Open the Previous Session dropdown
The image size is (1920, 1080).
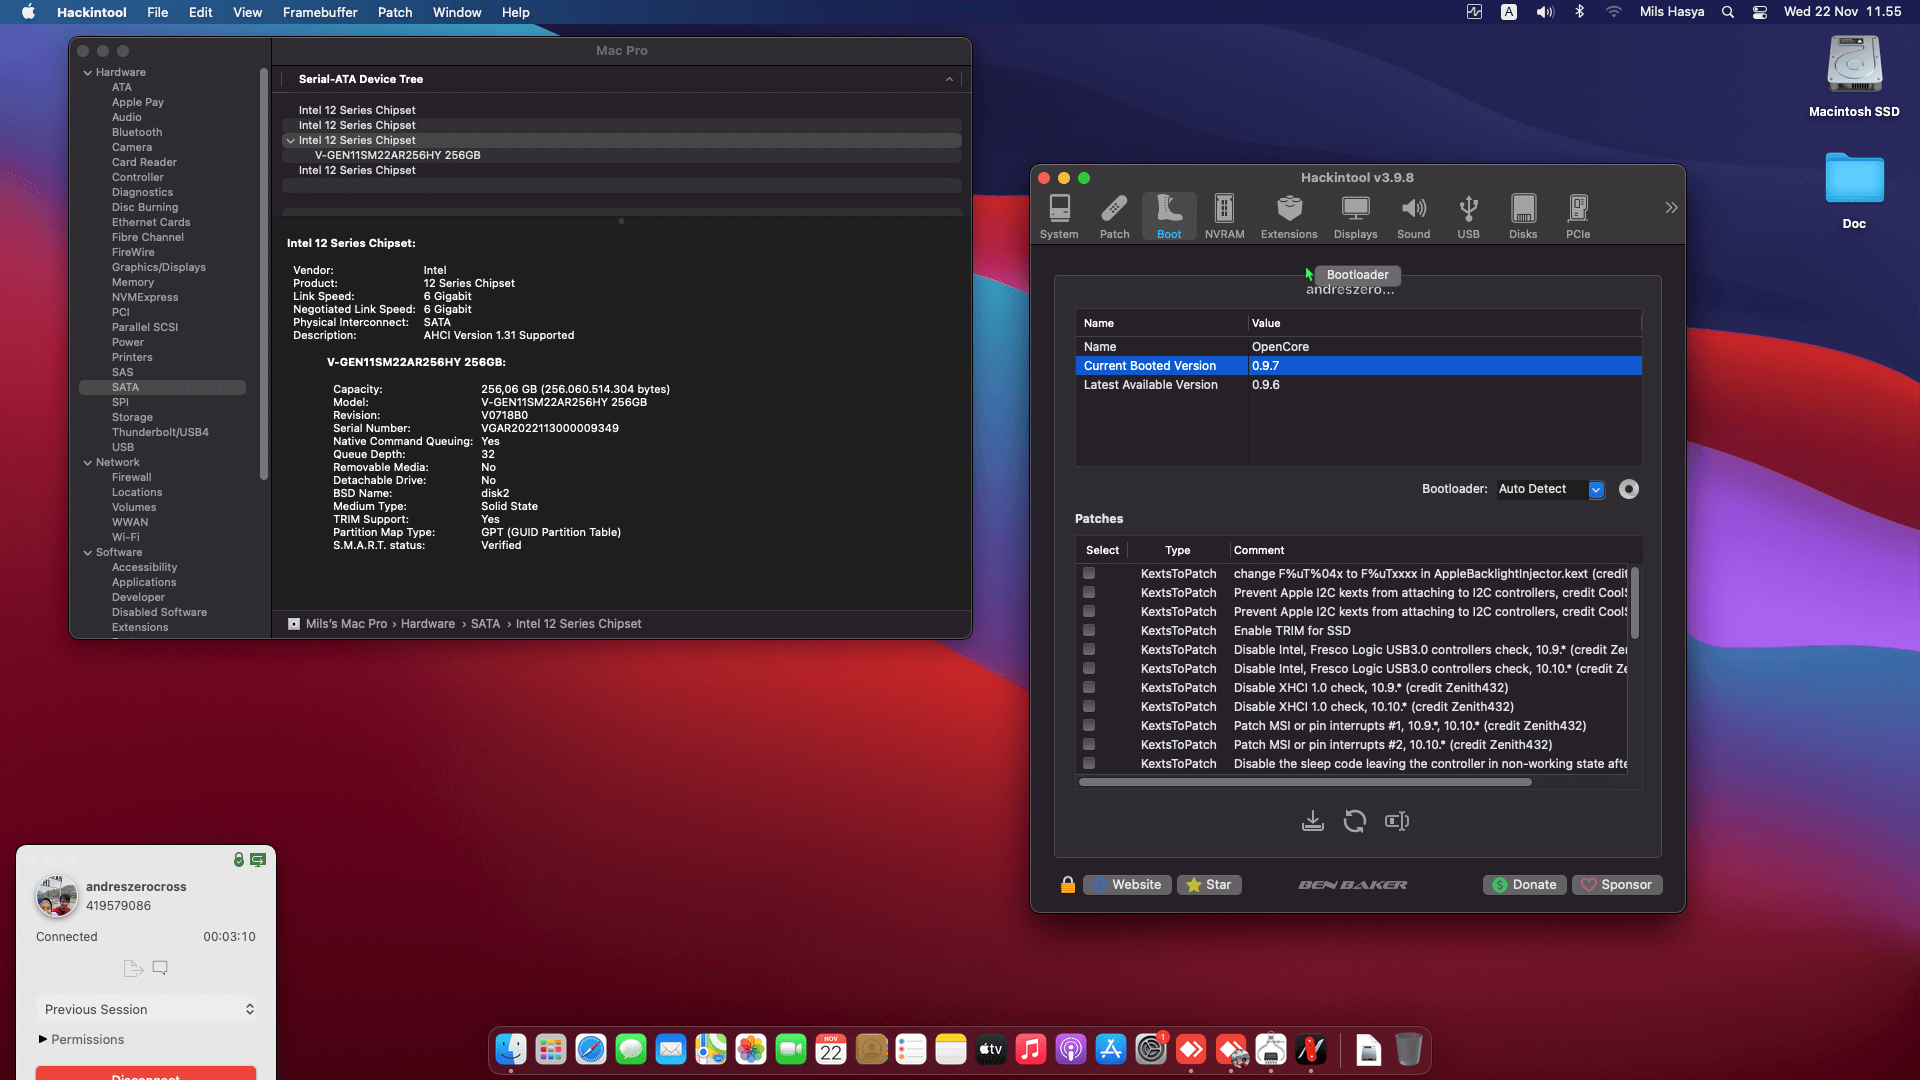148,1009
